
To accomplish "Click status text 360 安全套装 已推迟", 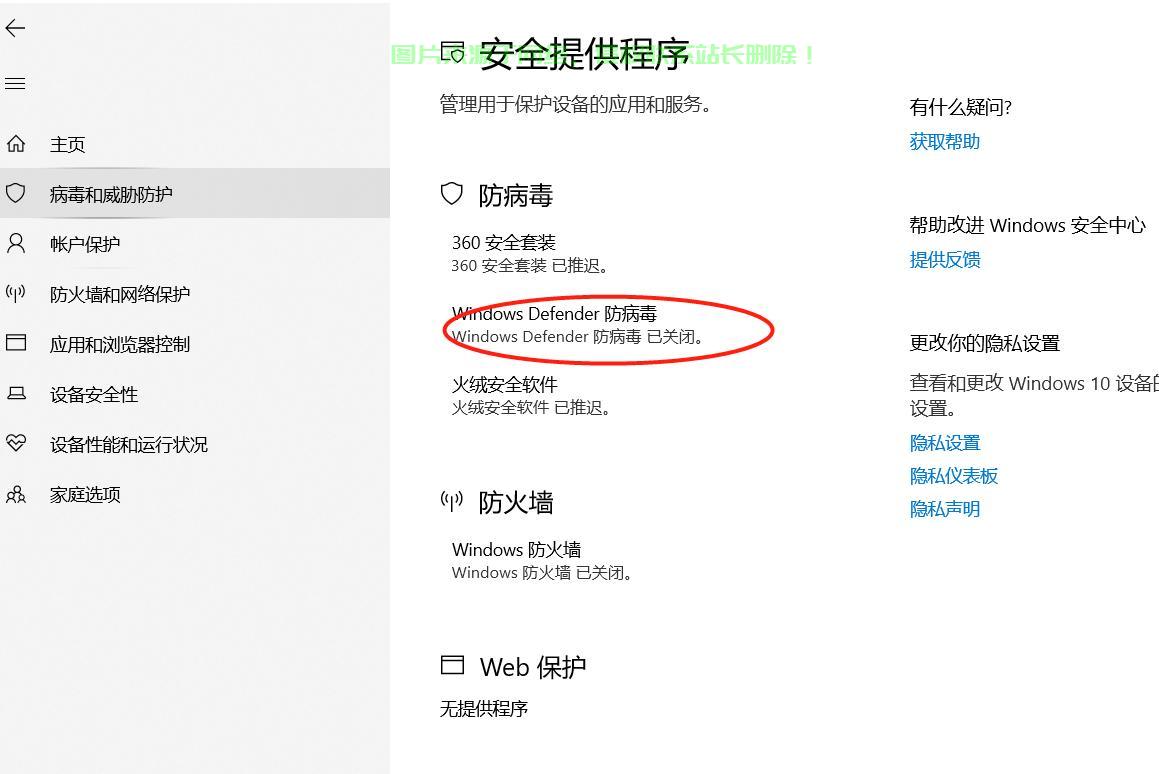I will [530, 265].
